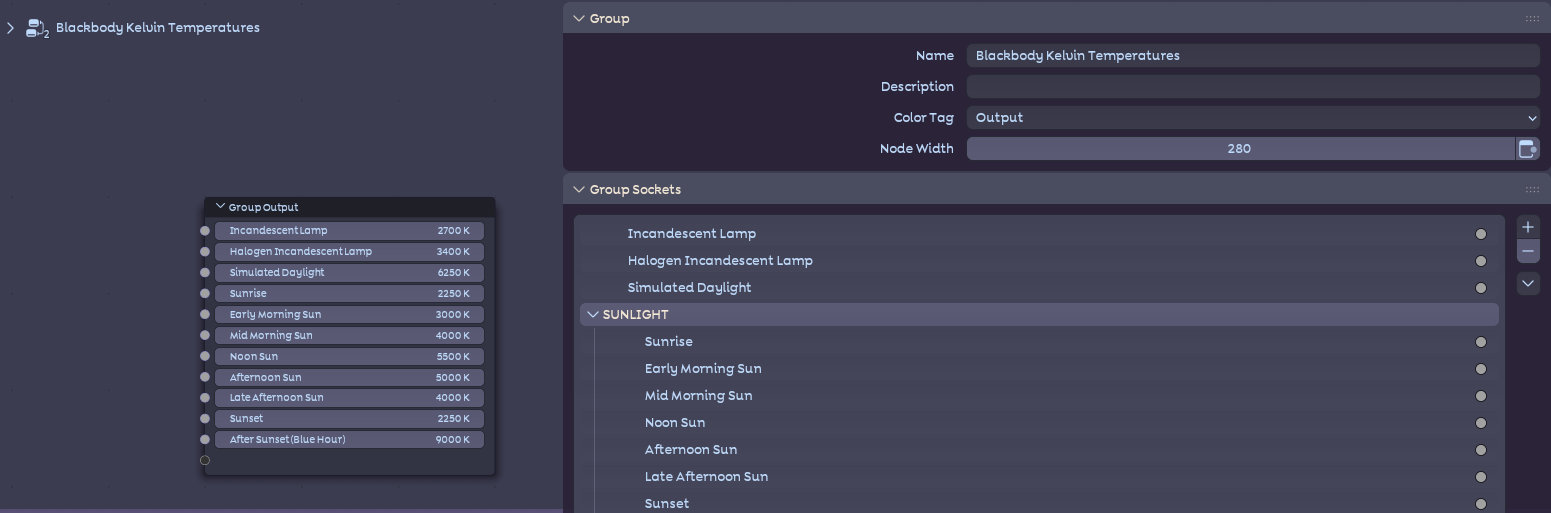Screen dimensions: 1551x513
Task: Click the empty Description field
Action: 1253,87
